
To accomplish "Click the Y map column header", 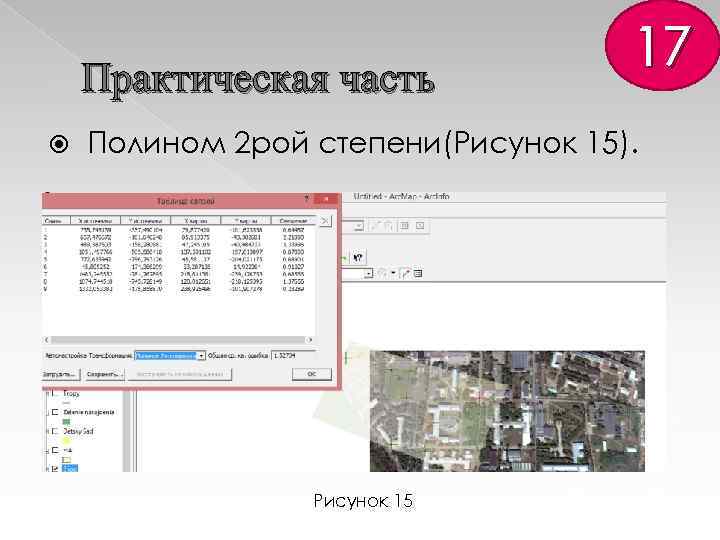I will tap(246, 221).
